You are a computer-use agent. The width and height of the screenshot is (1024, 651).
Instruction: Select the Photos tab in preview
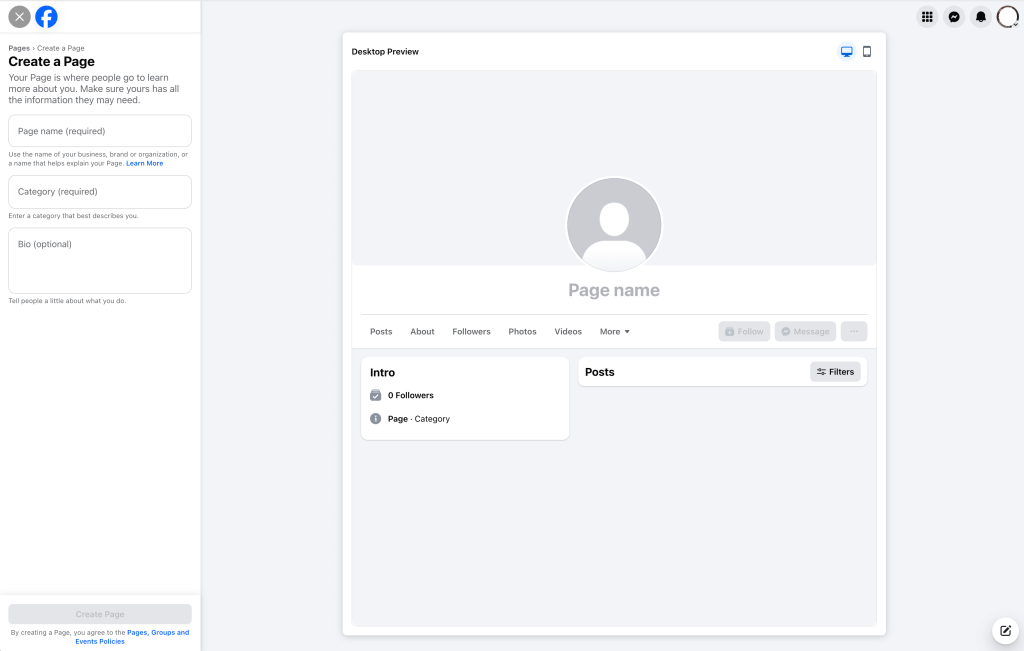522,332
